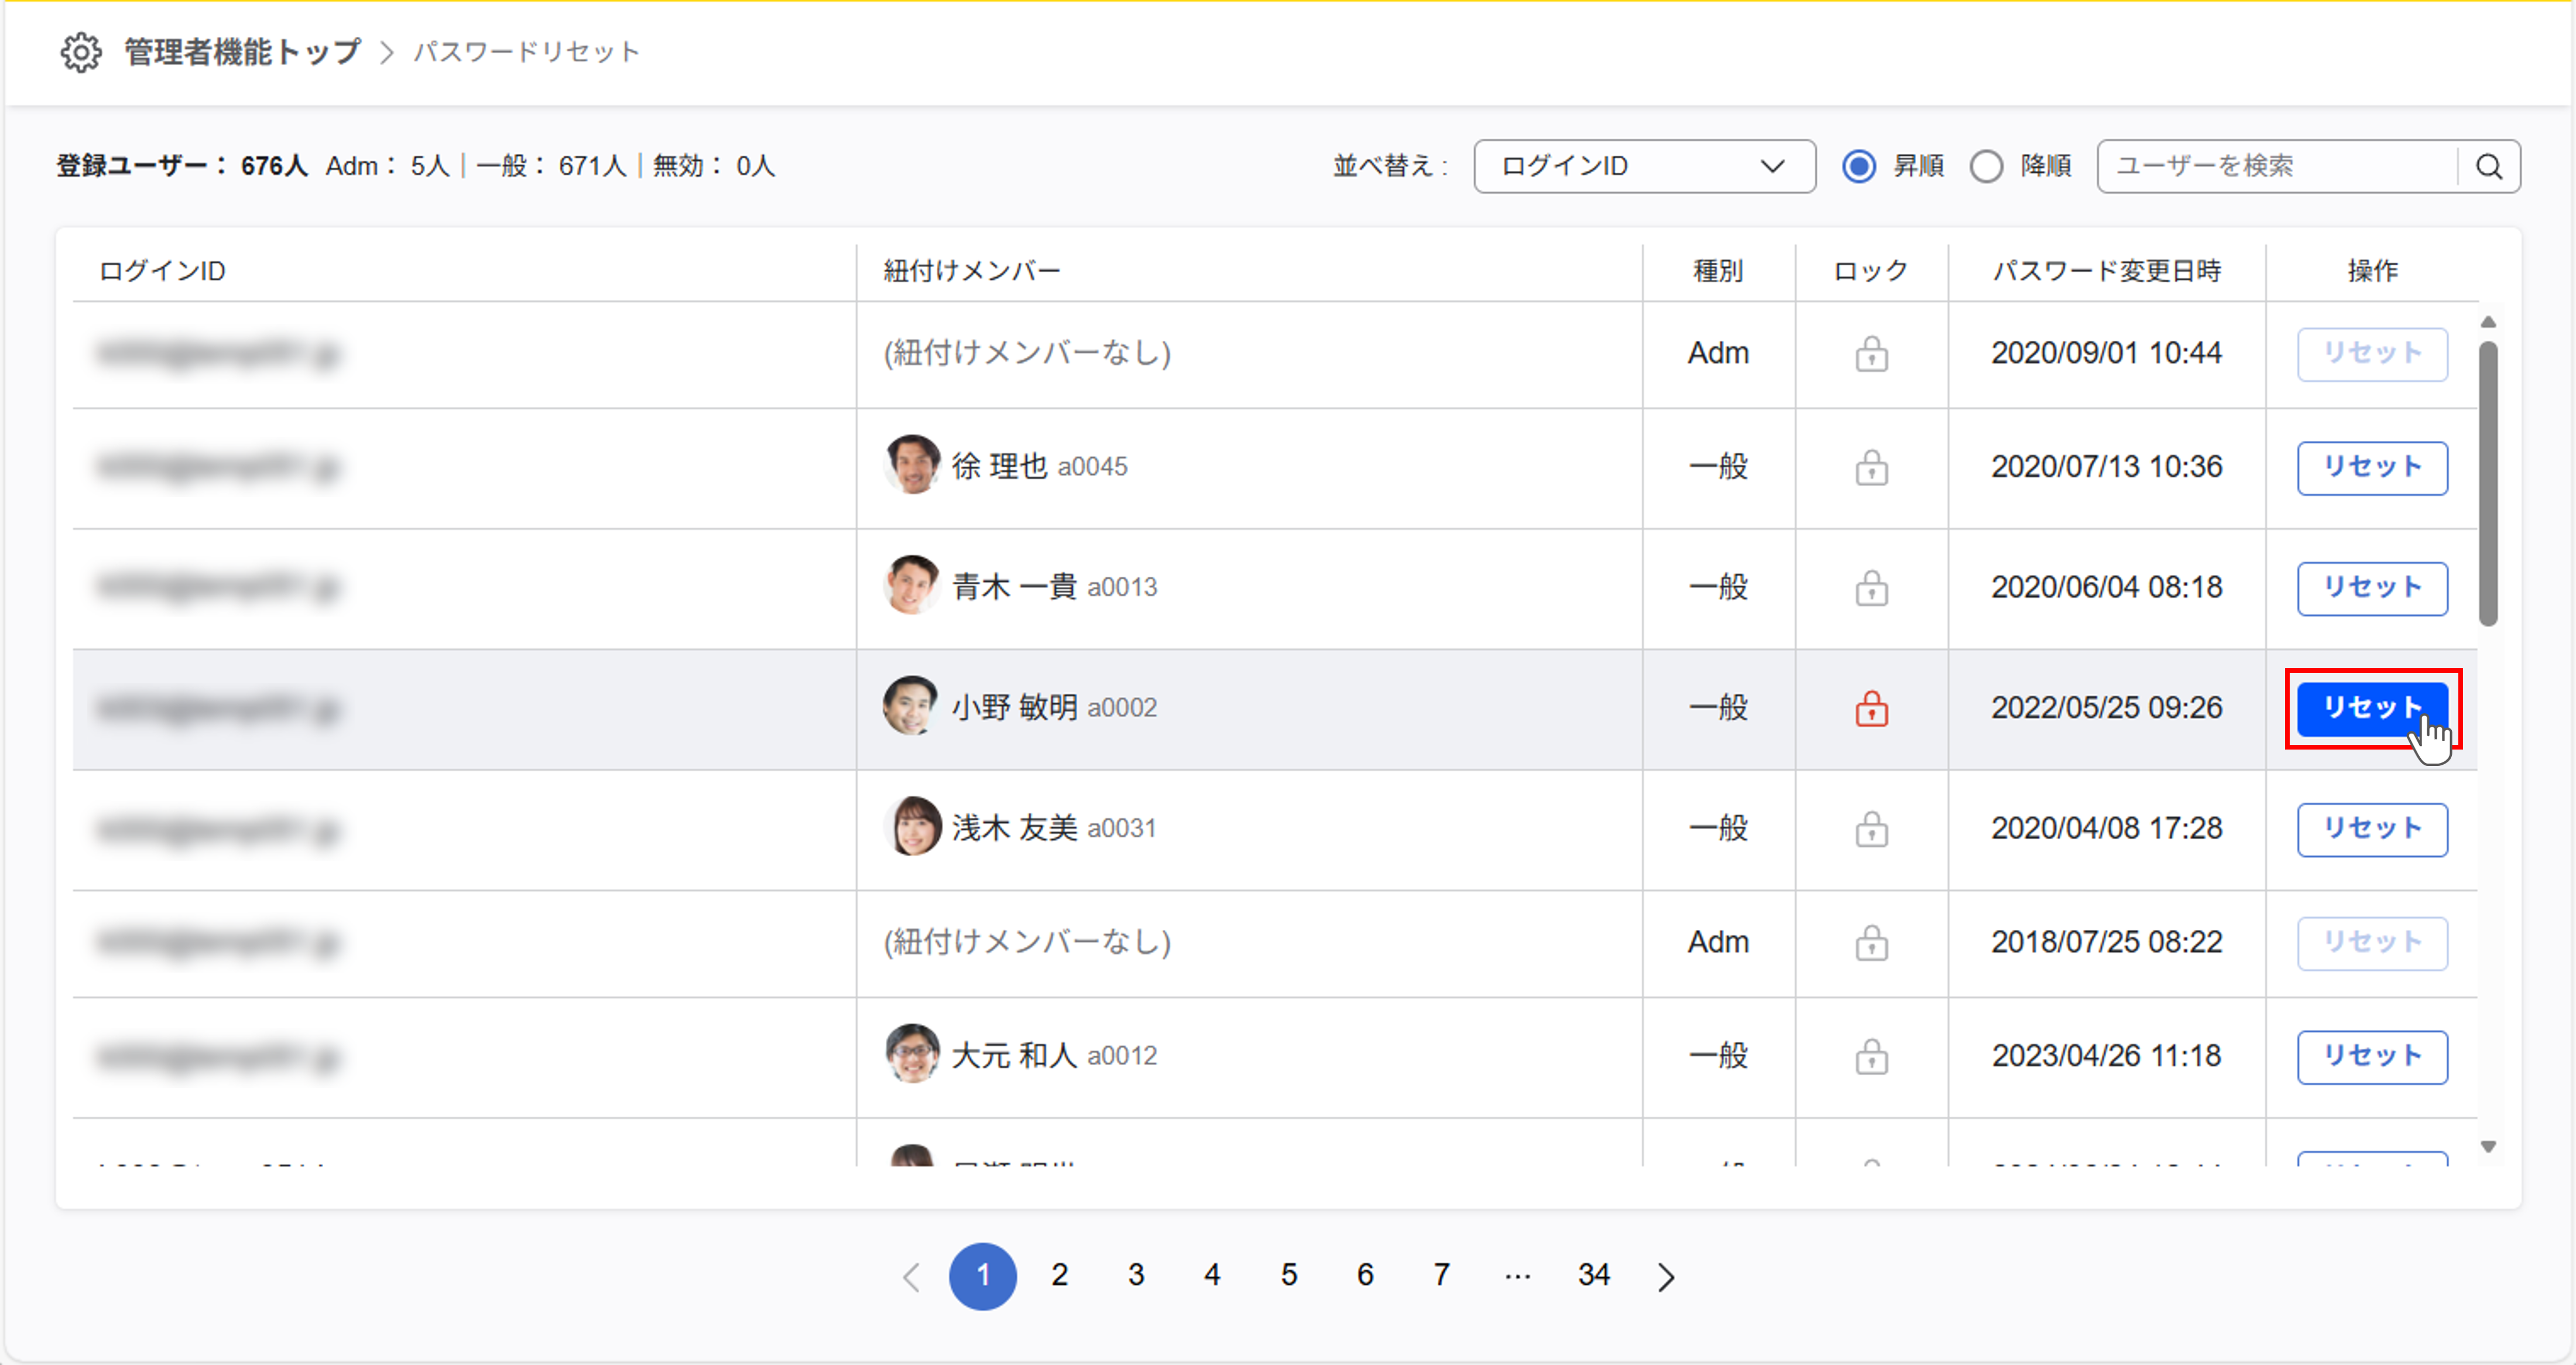Click the table's vertical scrollbar thumb

click(x=2488, y=484)
